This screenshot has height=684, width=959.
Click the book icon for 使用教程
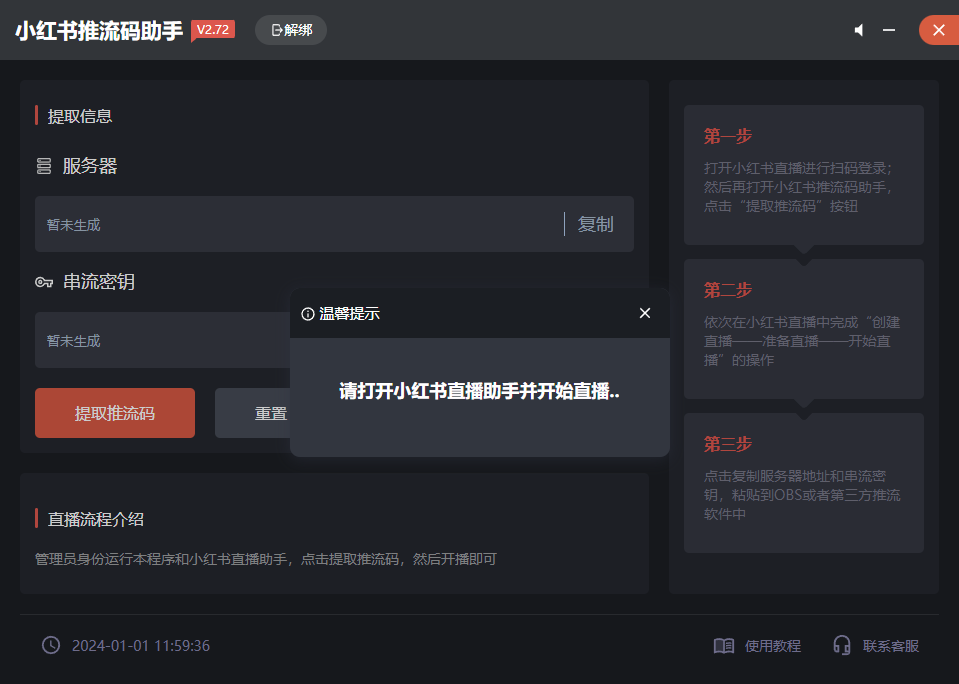[724, 646]
